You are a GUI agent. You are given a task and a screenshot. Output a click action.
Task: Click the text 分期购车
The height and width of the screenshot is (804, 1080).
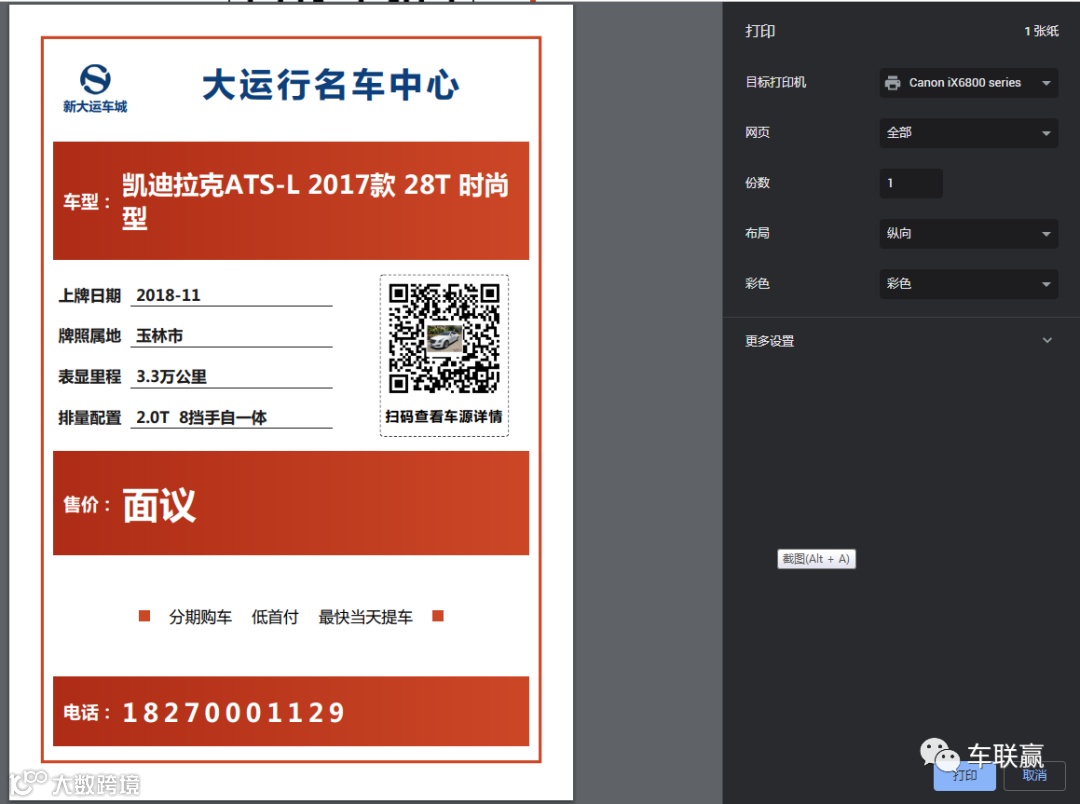(200, 617)
